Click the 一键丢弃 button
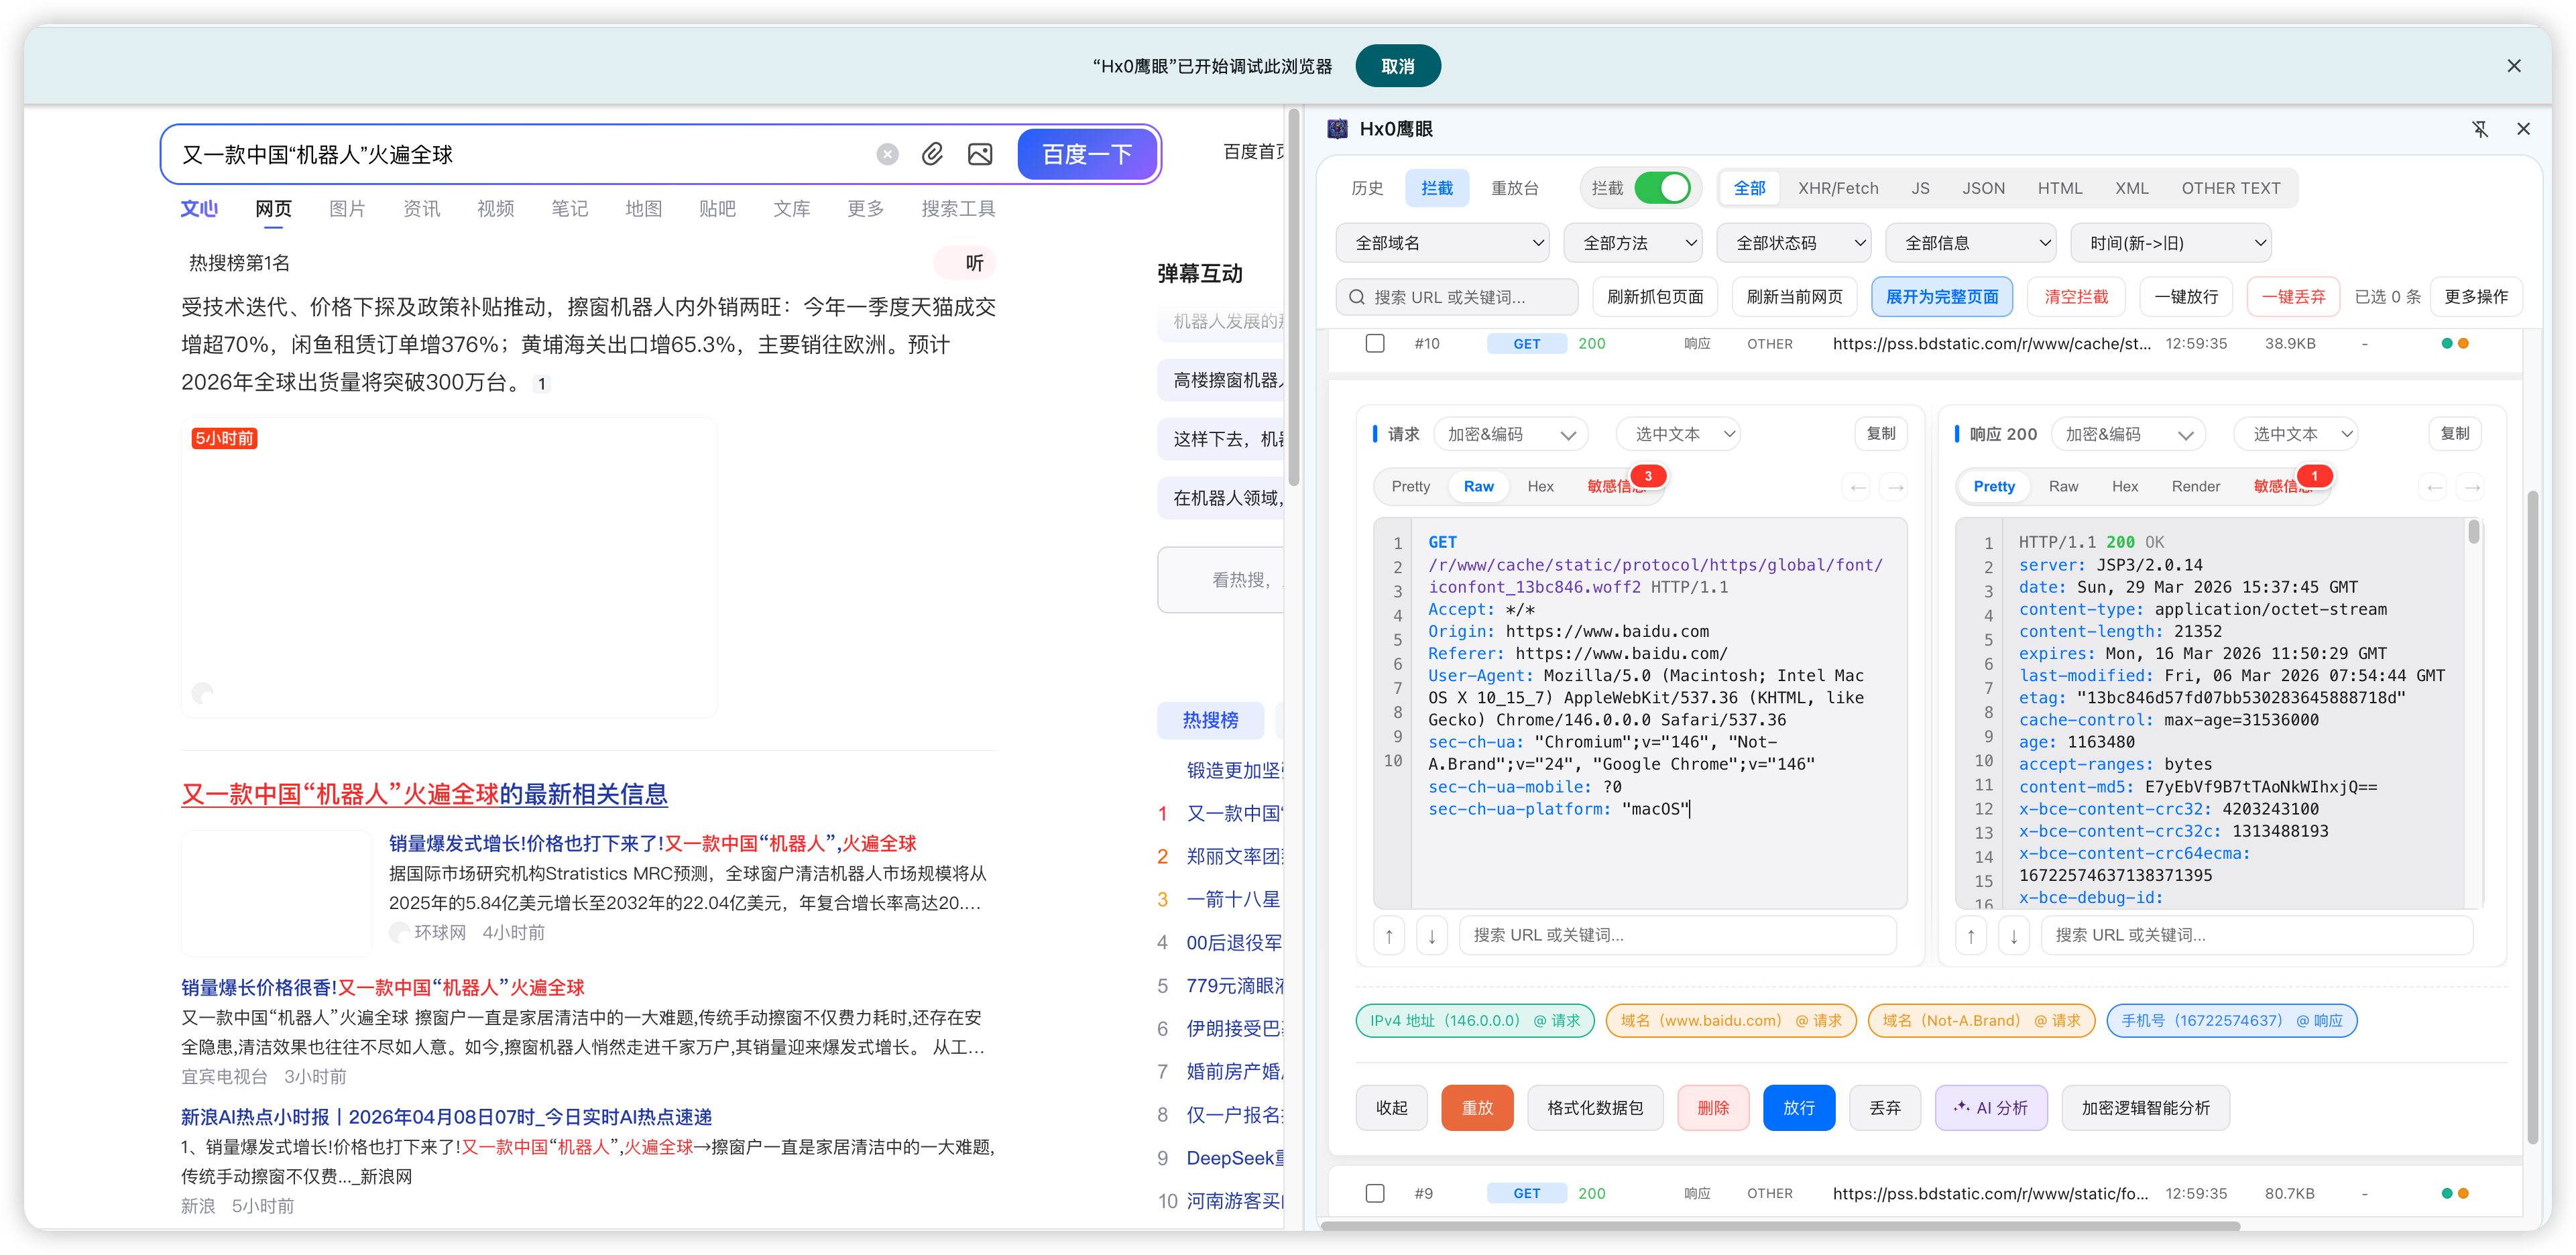This screenshot has height=1255, width=2576. pos(2293,297)
